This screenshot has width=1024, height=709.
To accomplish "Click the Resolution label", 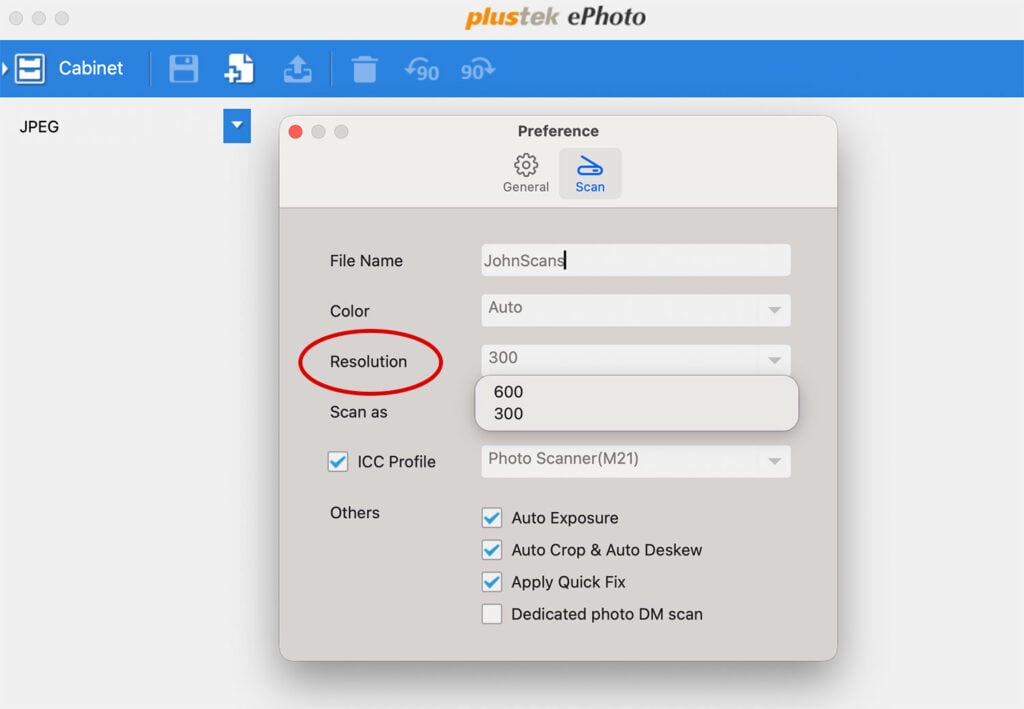I will click(x=368, y=362).
